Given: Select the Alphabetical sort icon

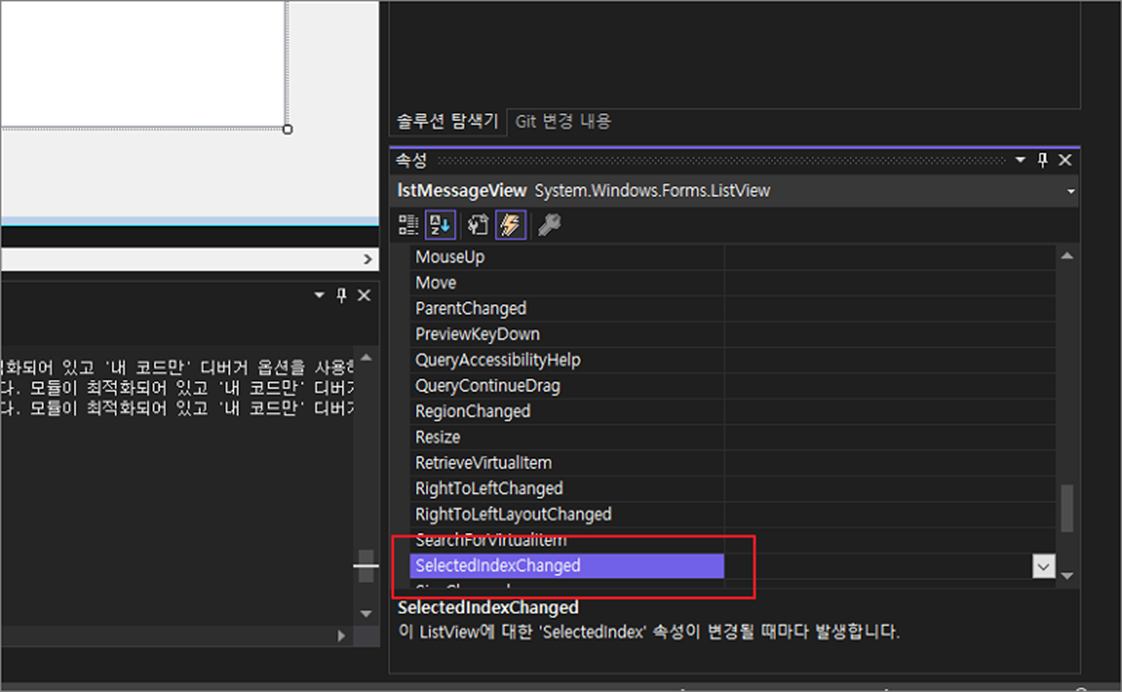Looking at the screenshot, I should point(439,224).
